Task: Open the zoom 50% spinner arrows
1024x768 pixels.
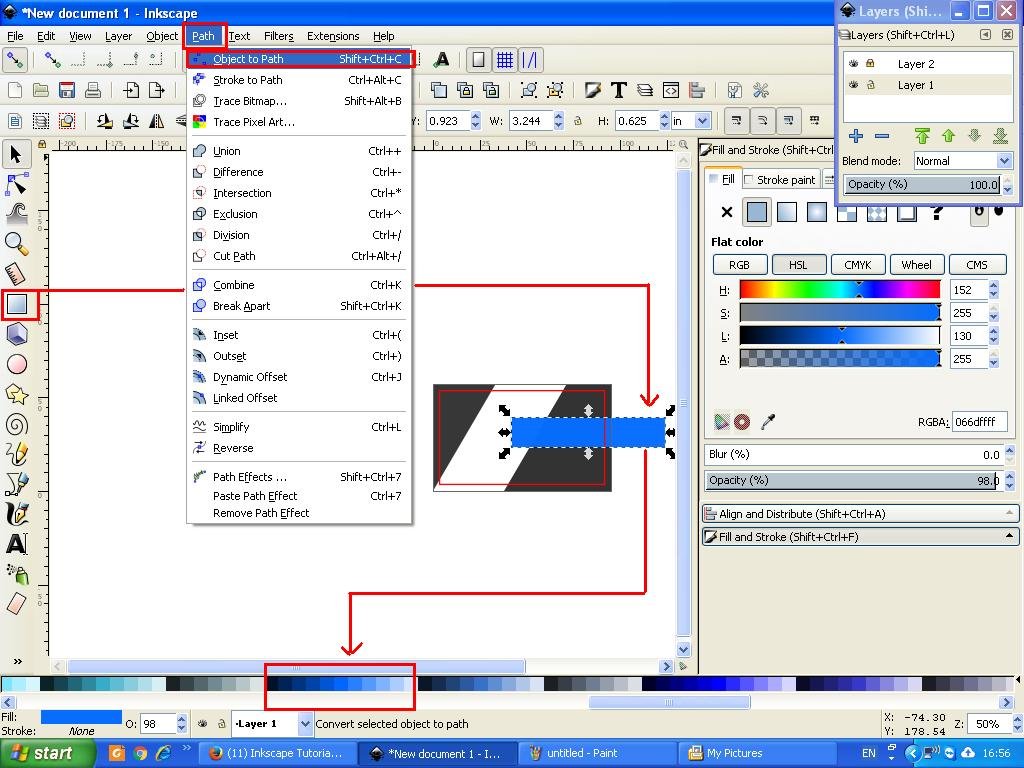Action: coord(1017,724)
